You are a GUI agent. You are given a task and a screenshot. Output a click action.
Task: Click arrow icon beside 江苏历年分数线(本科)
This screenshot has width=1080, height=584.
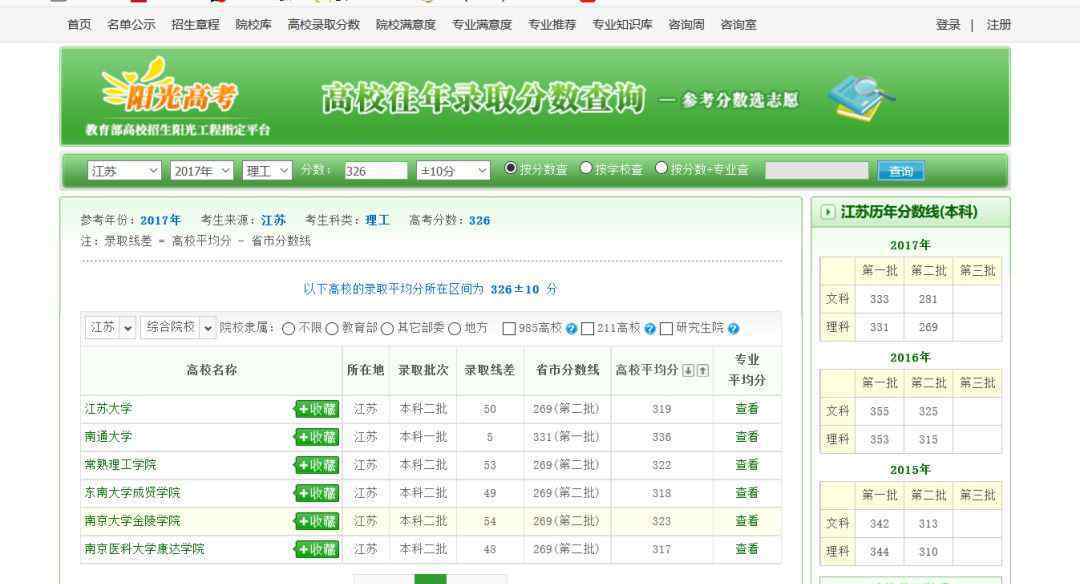pos(828,212)
